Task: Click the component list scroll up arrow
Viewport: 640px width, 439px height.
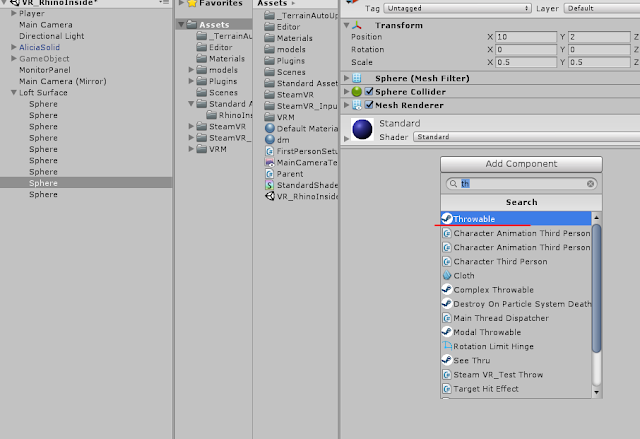Action: [596, 217]
